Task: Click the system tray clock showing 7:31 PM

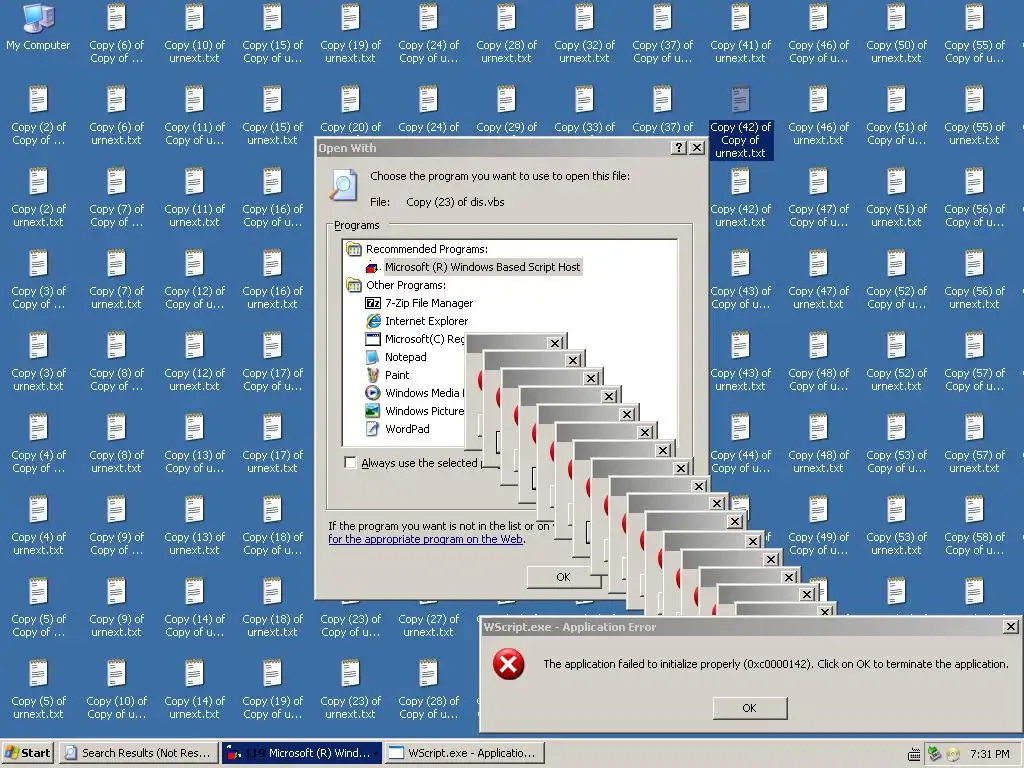Action: click(989, 754)
